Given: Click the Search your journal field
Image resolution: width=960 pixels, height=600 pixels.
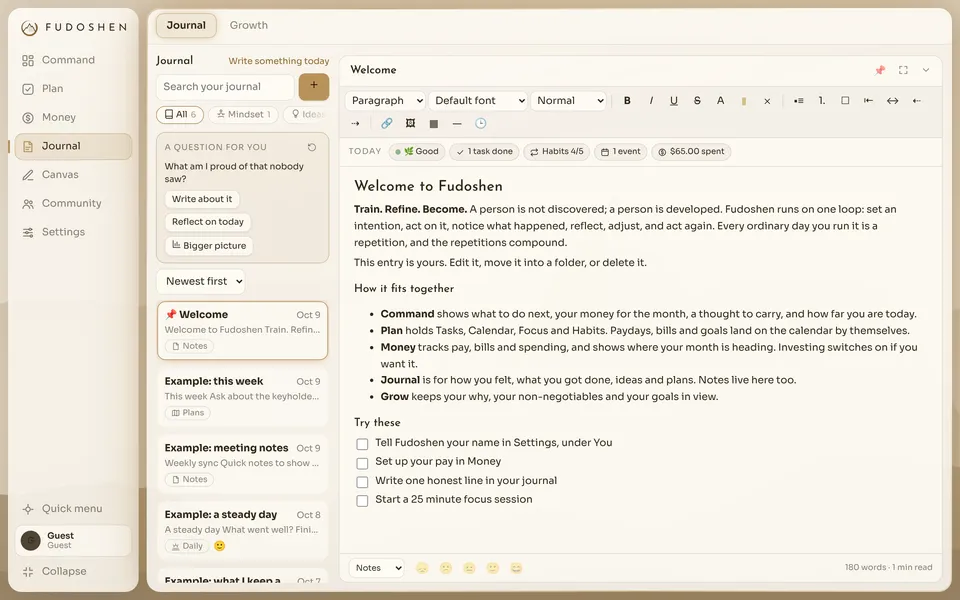Looking at the screenshot, I should [225, 87].
